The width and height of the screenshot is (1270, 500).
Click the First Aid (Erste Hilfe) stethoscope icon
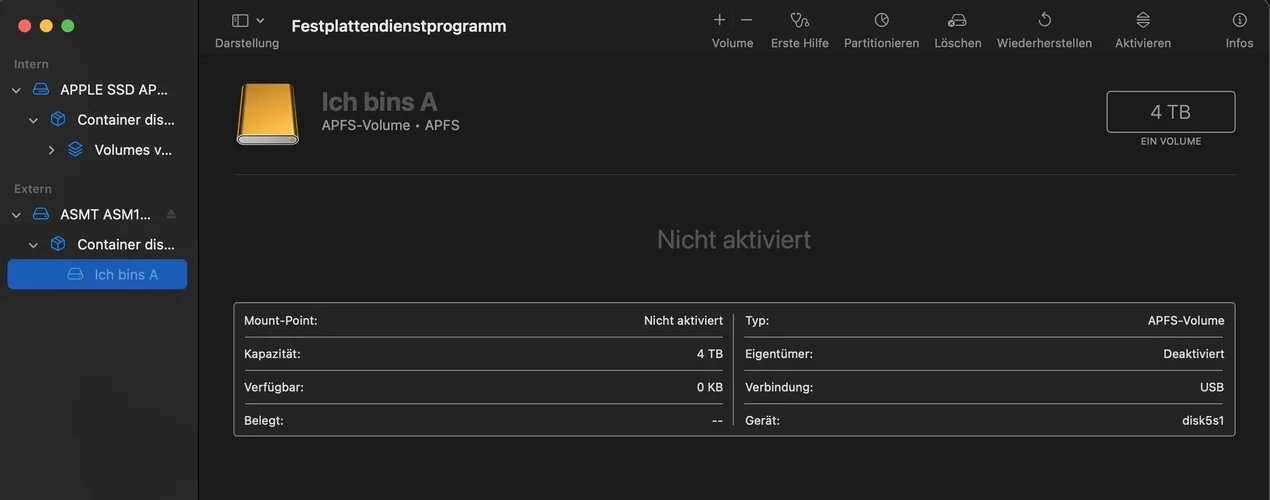(799, 20)
